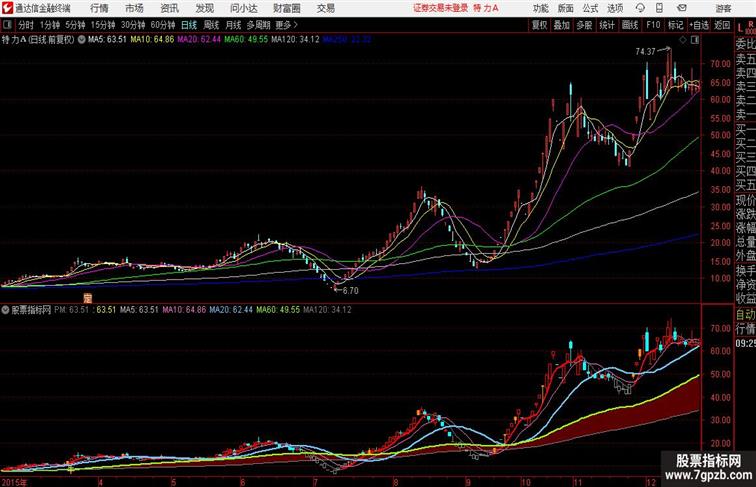This screenshot has height=487, width=756.
Task: Click the 统计 statistics button
Action: point(607,25)
